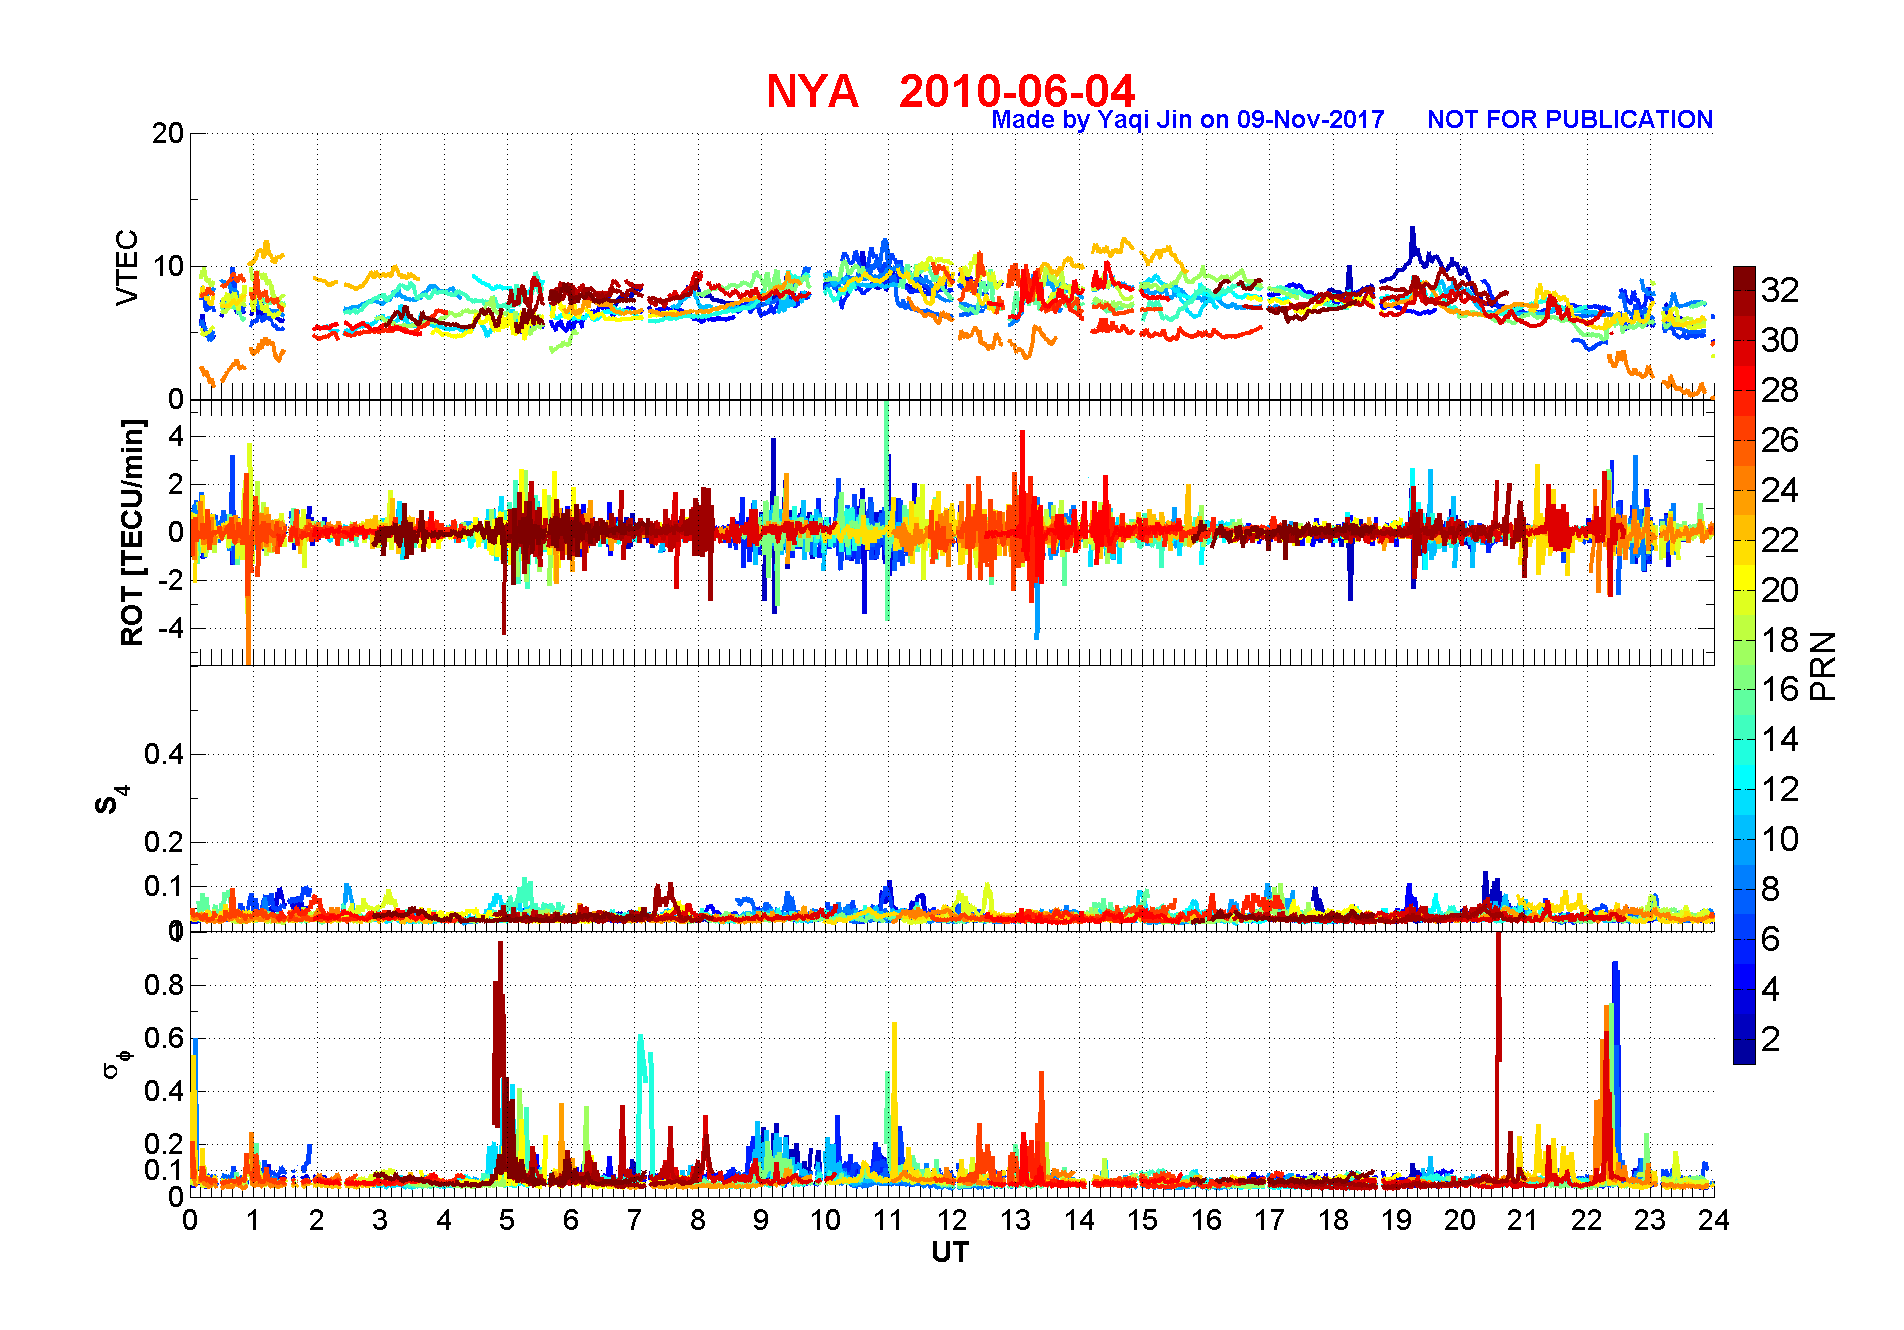Select the VTEC y-axis label
The width and height of the screenshot is (1904, 1330).
click(127, 267)
